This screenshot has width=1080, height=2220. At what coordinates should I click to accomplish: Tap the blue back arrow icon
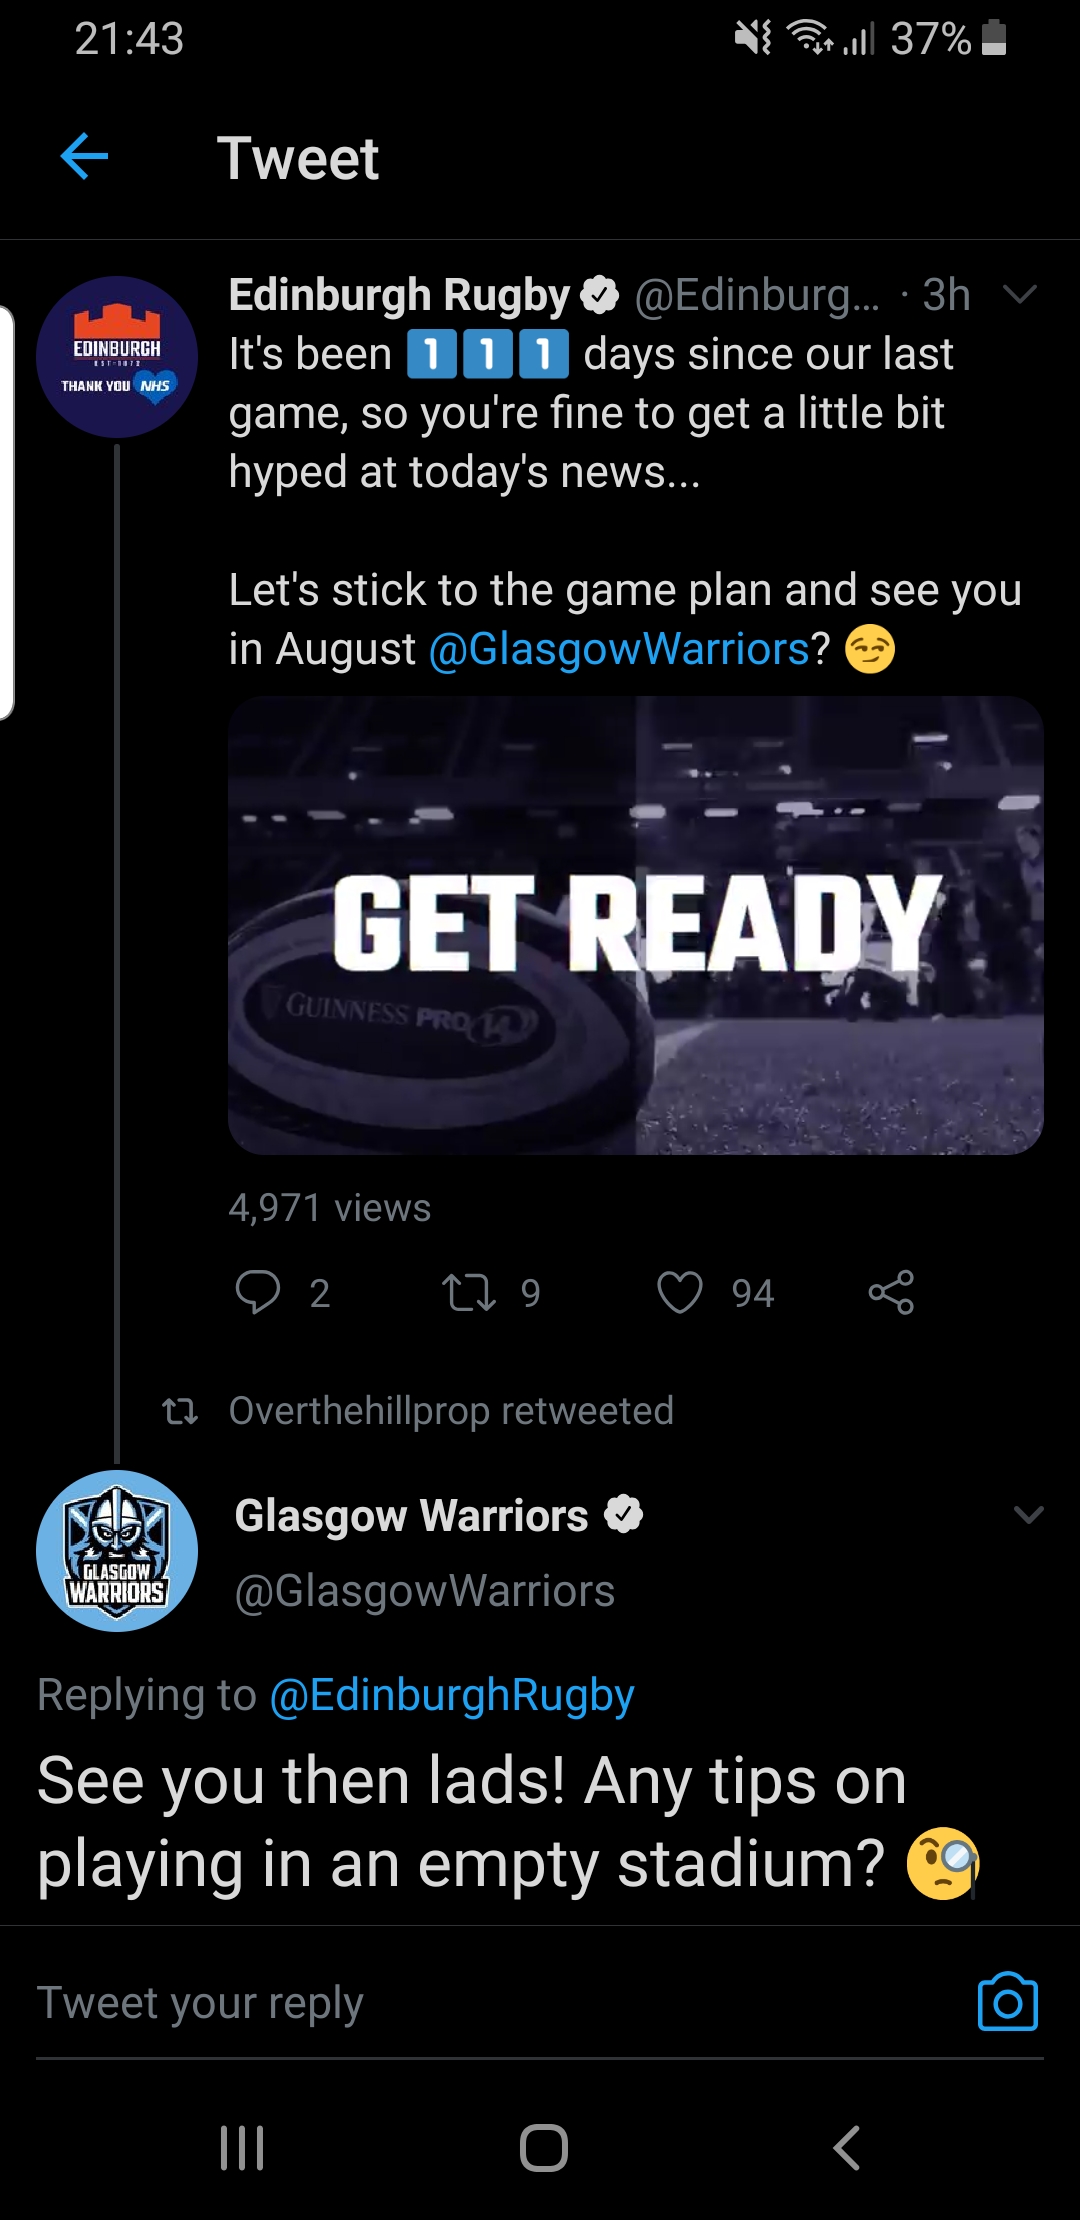coord(84,157)
